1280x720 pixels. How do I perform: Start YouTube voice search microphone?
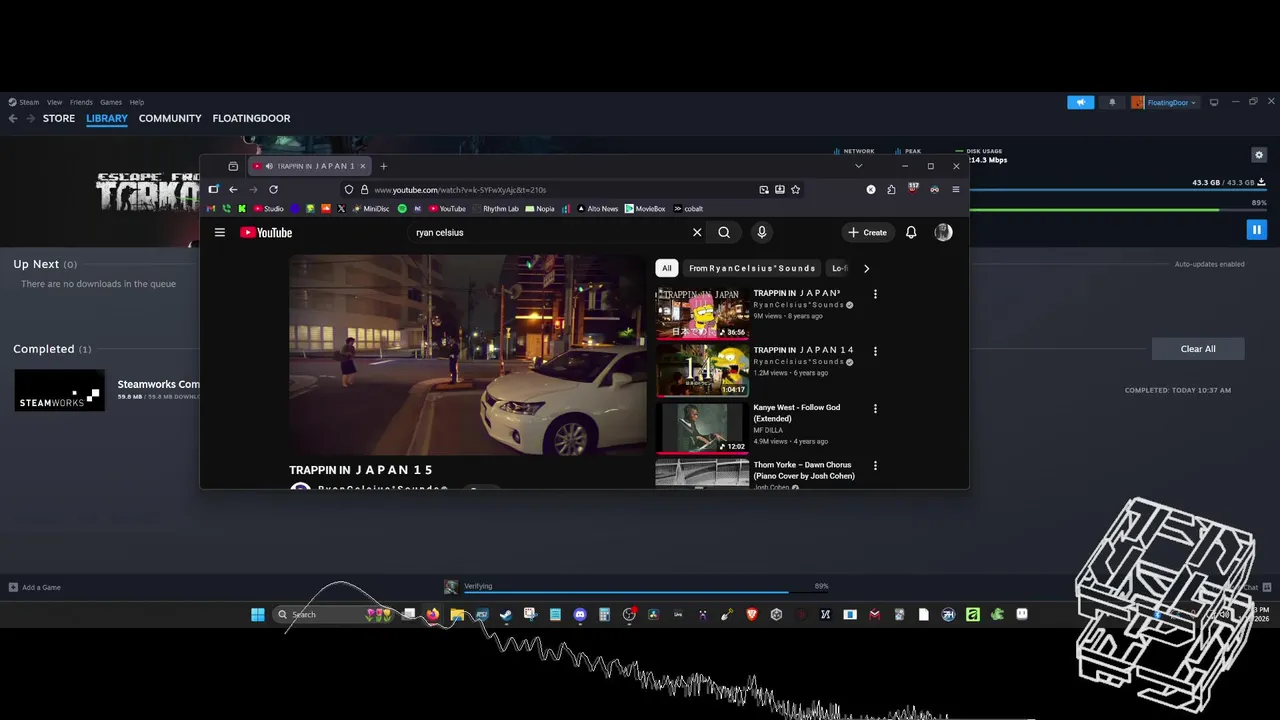point(762,232)
